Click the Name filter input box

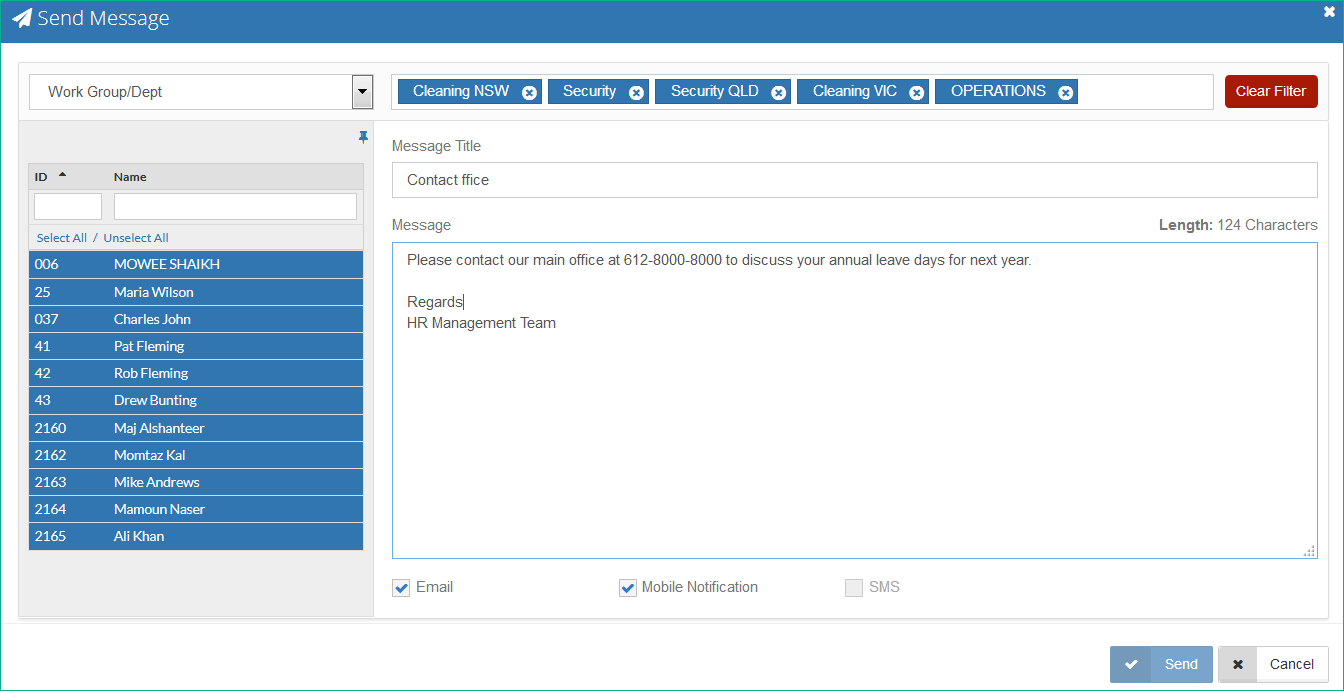click(235, 206)
